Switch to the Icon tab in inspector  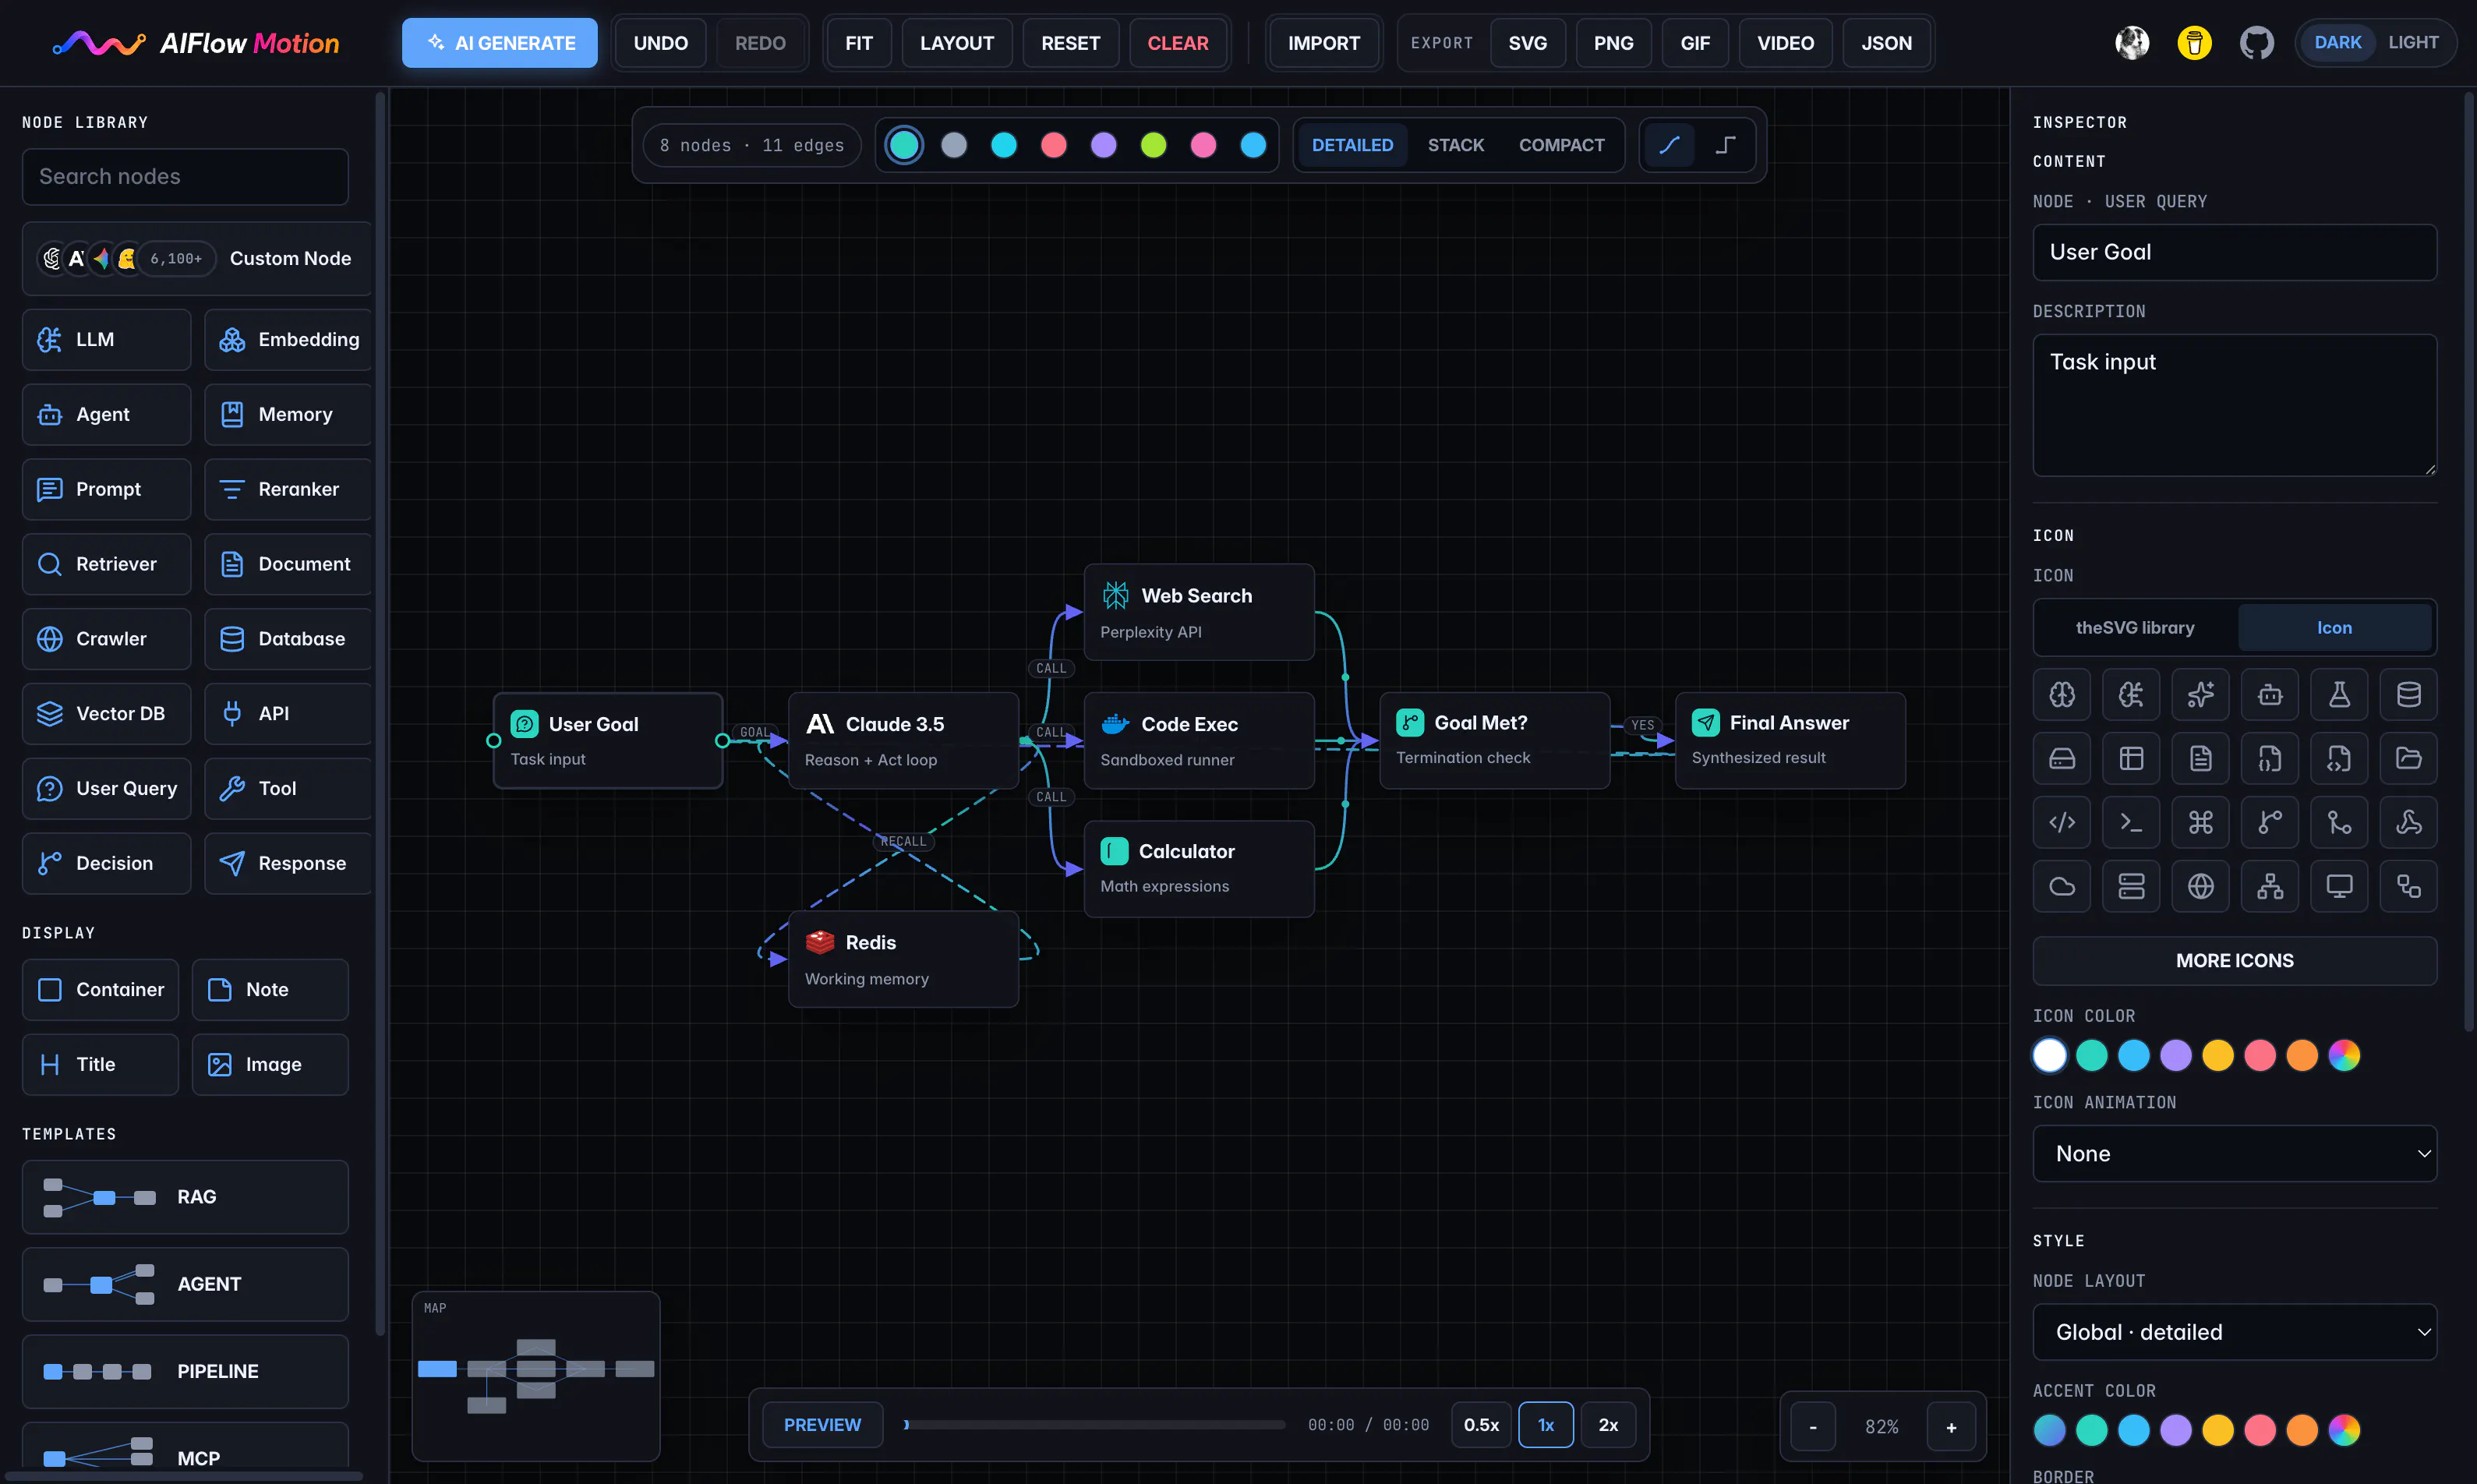pos(2334,627)
